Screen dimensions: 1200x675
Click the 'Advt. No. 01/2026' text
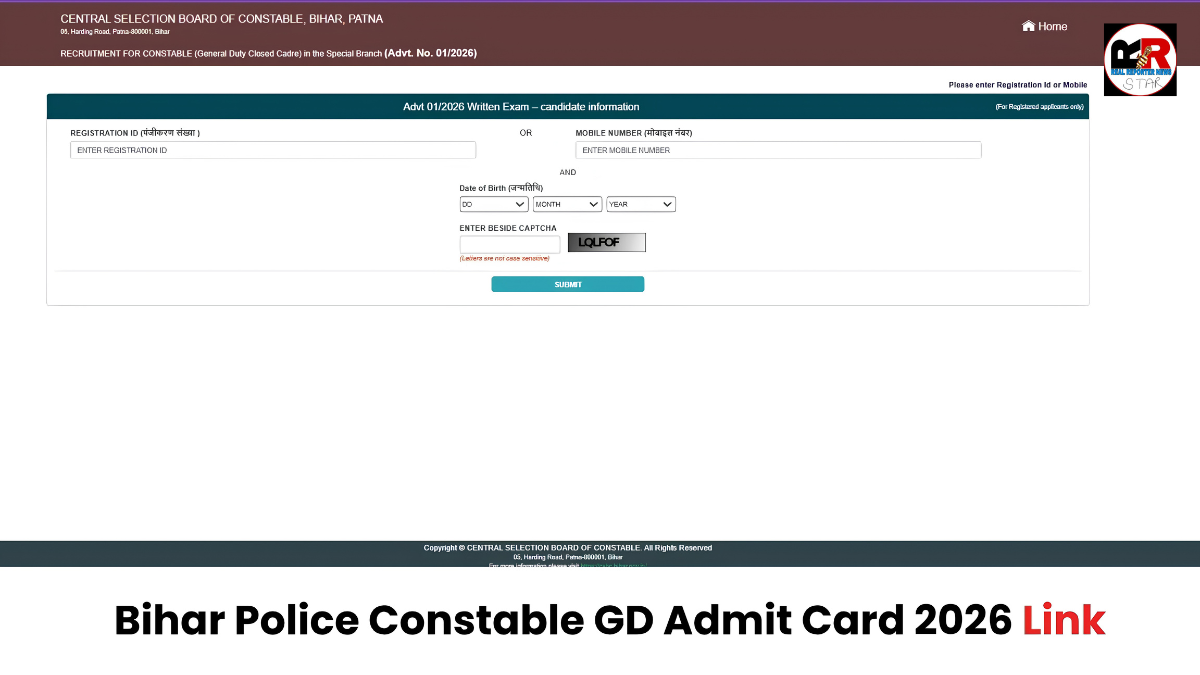pyautogui.click(x=431, y=53)
